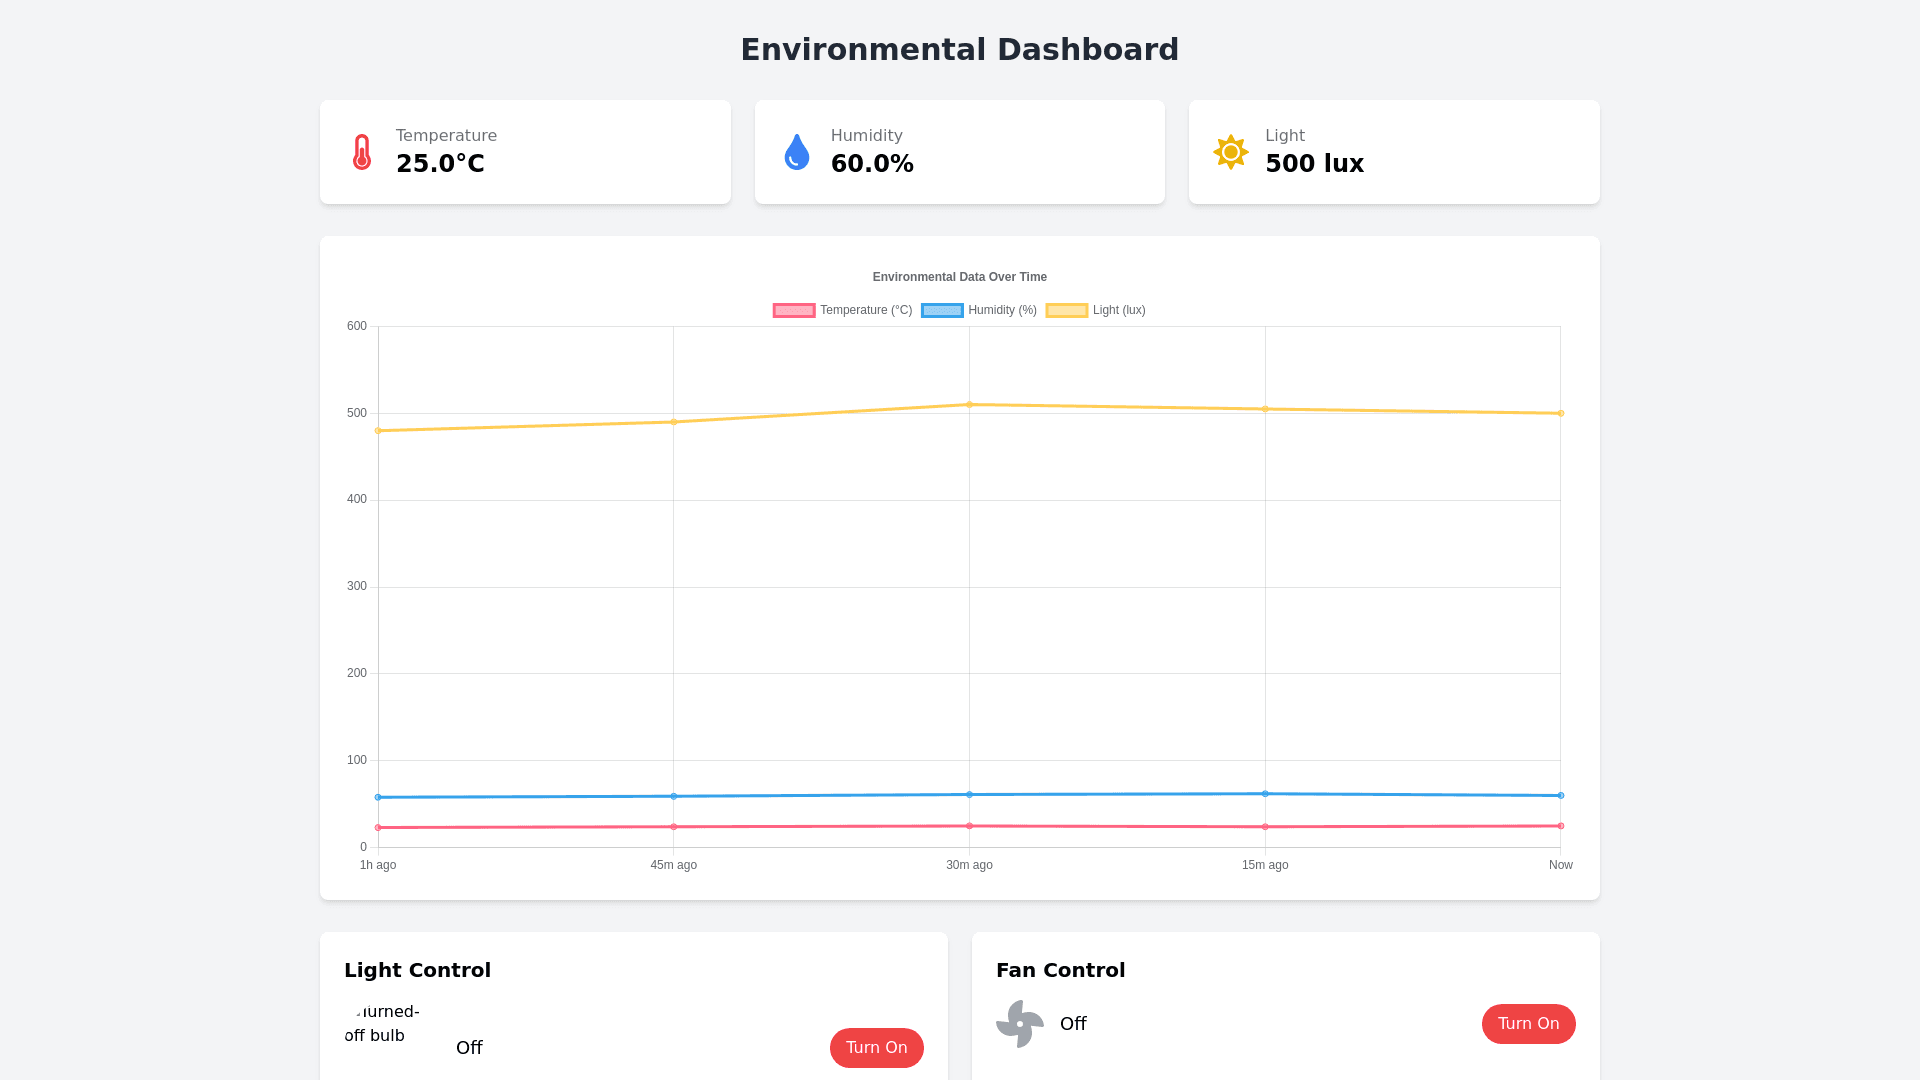Click the temperature data point at 45m ago

pos(674,827)
